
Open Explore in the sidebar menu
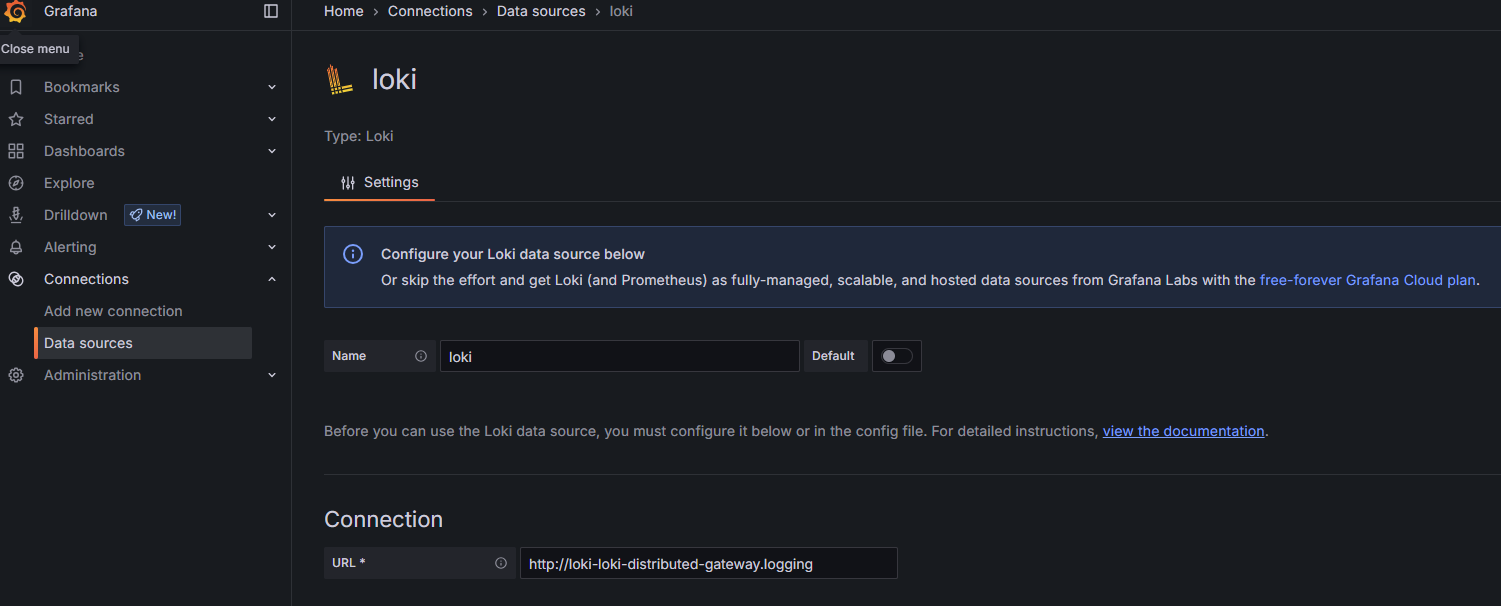69,183
